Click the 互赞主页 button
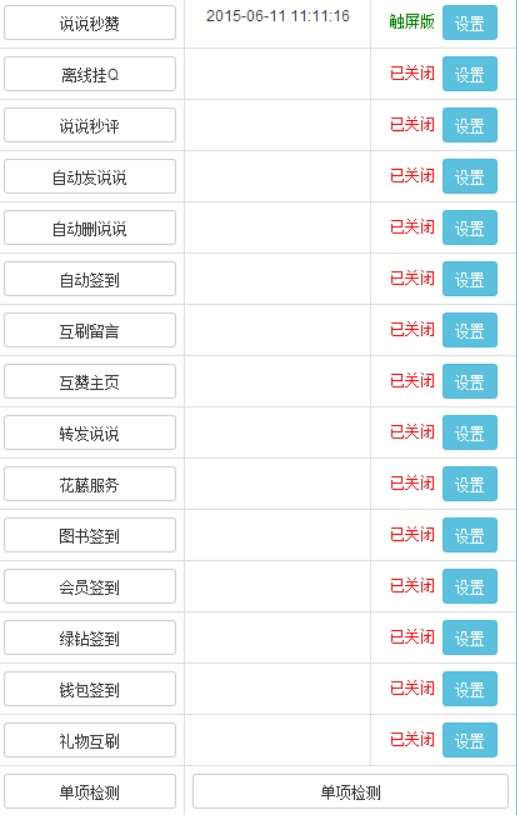The height and width of the screenshot is (815, 517). click(x=89, y=382)
